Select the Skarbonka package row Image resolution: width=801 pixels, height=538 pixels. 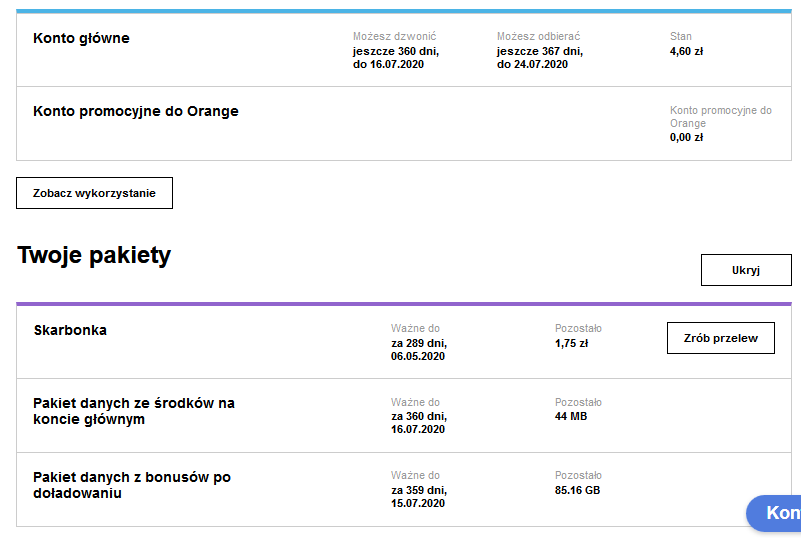70,330
